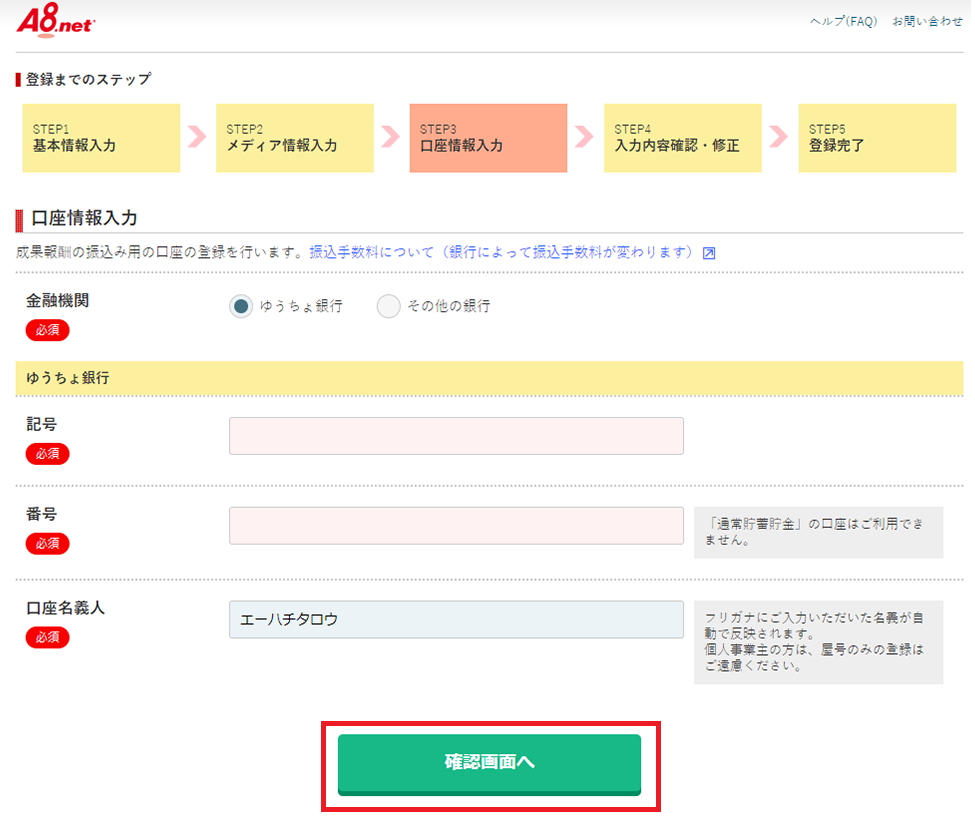Click the STEP5 登録完了 step box

point(877,138)
